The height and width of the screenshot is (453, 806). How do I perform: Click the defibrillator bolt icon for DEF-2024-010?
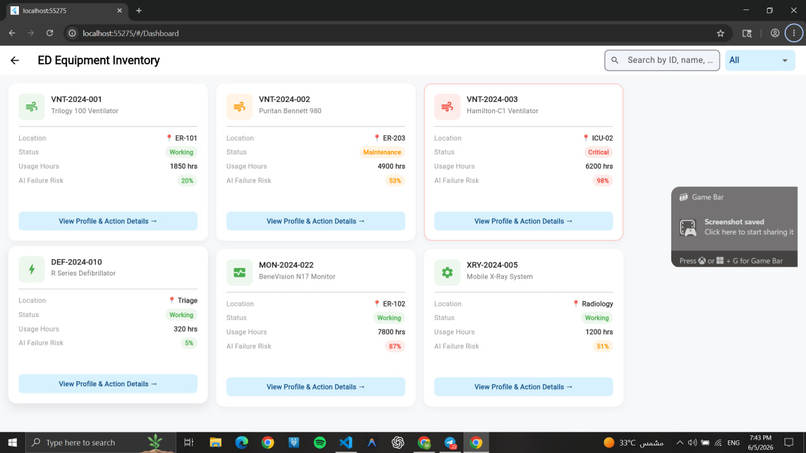pos(32,269)
